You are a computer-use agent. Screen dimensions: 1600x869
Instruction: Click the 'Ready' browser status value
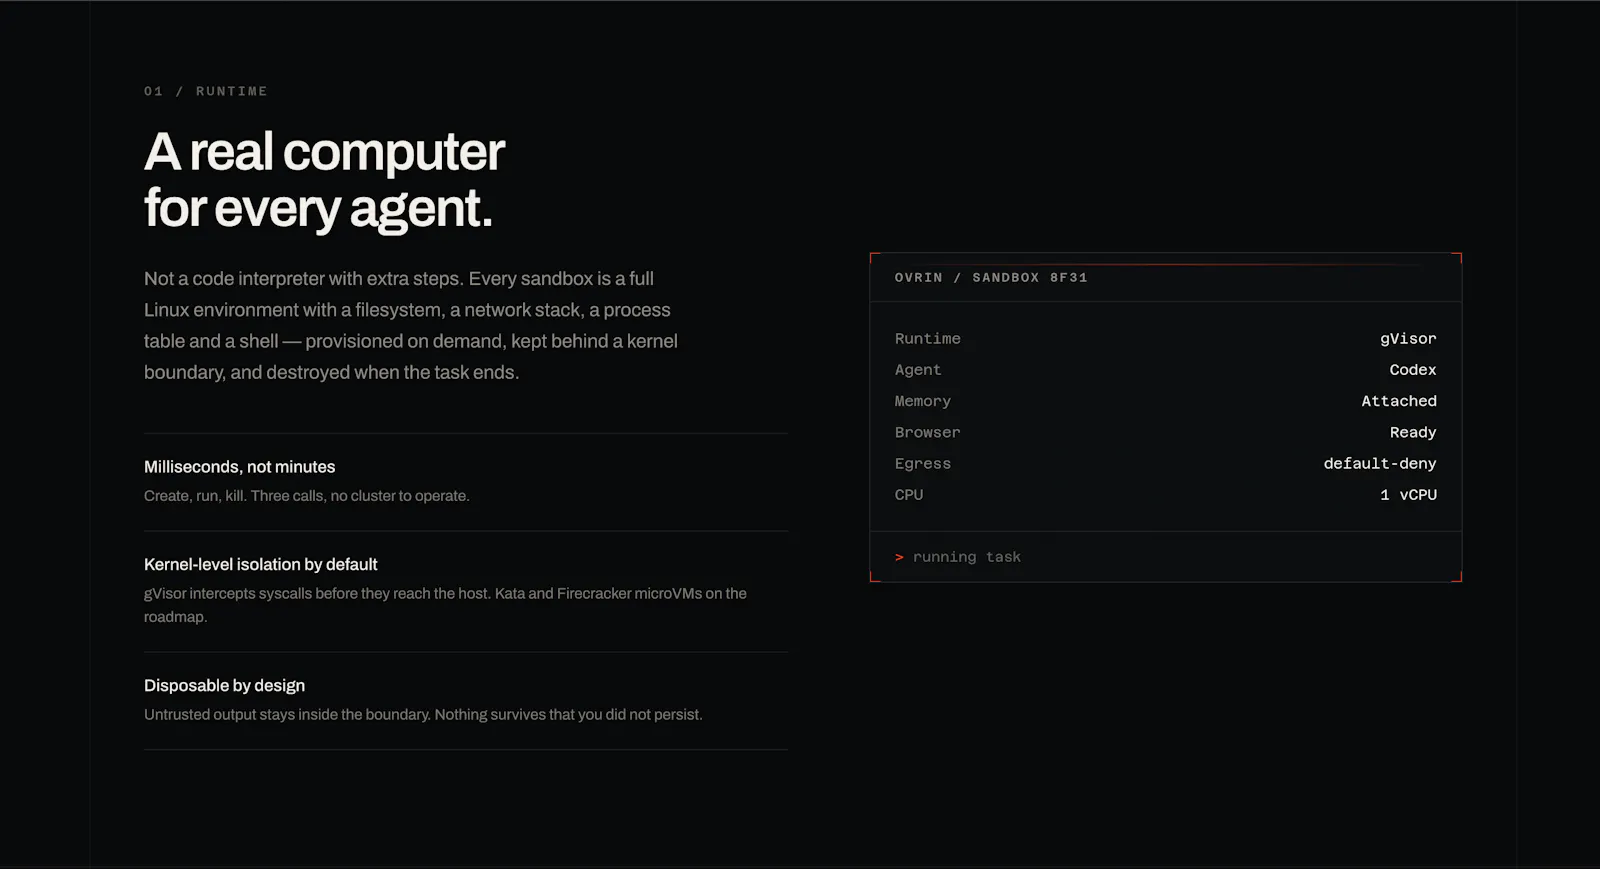(x=1413, y=432)
